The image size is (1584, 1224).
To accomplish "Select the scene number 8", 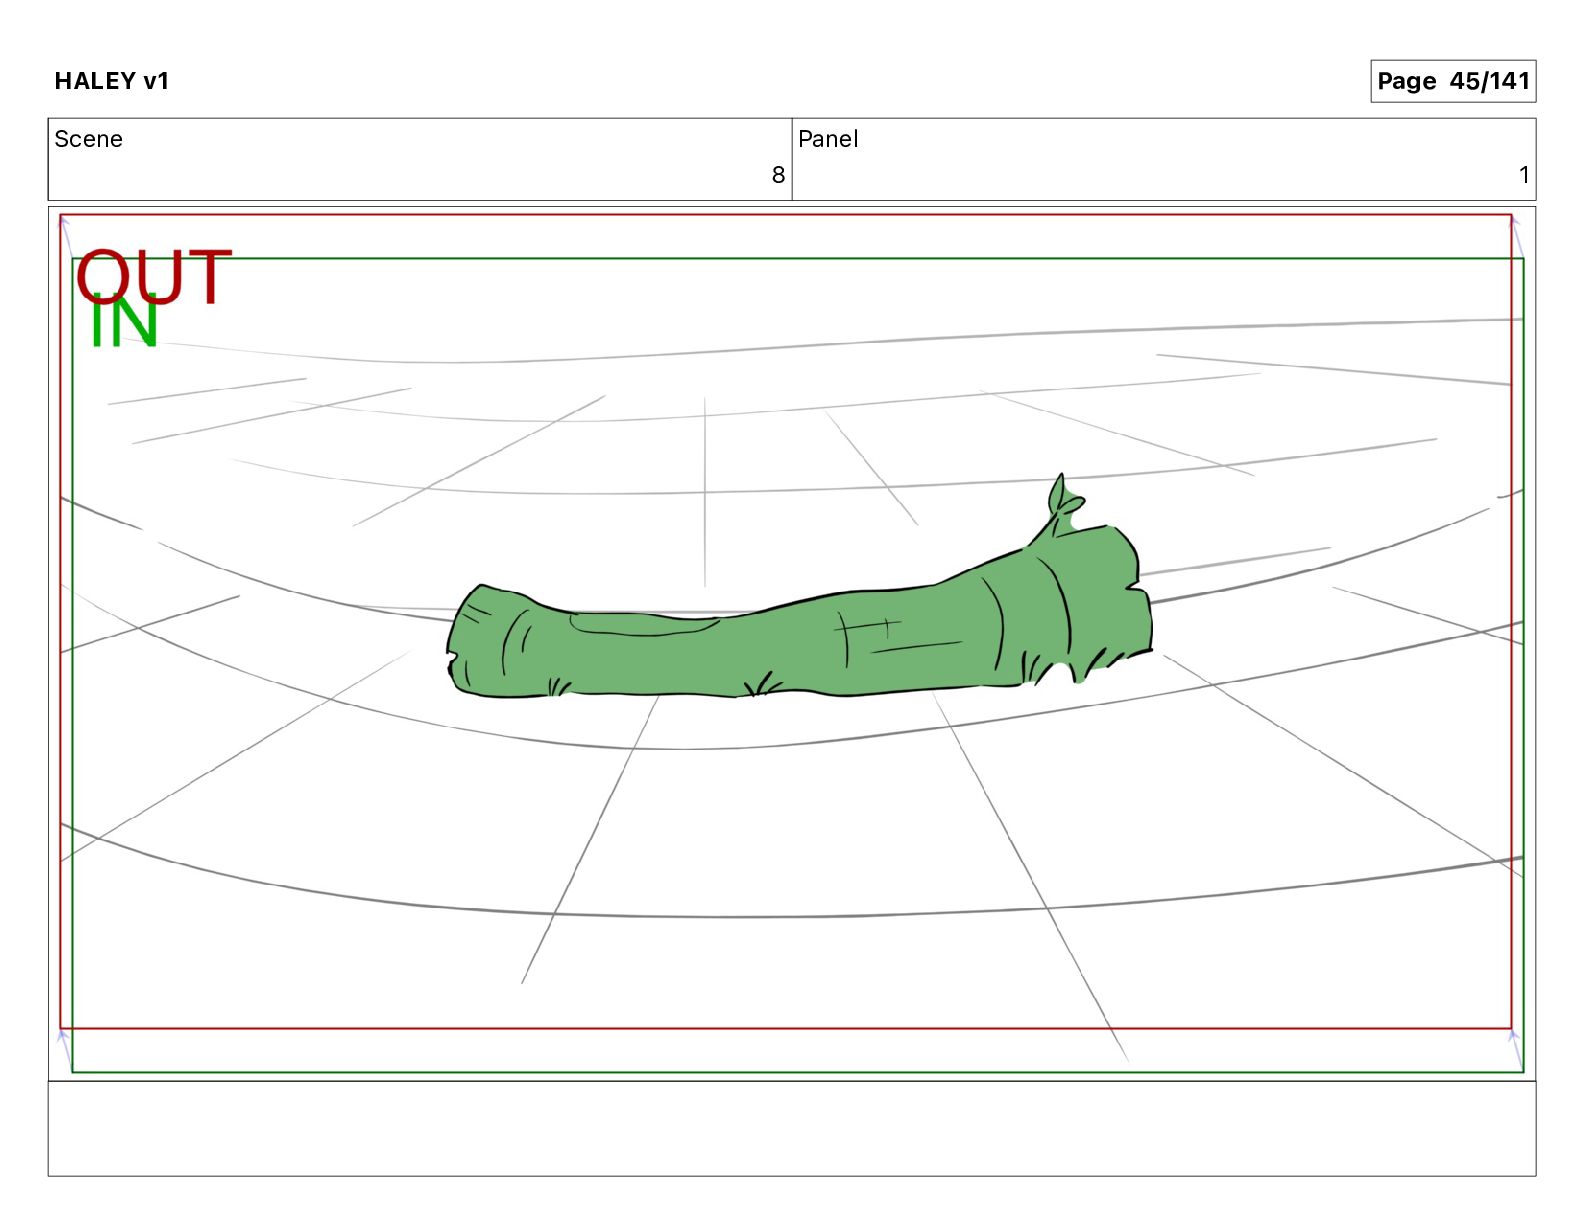I will [x=778, y=175].
